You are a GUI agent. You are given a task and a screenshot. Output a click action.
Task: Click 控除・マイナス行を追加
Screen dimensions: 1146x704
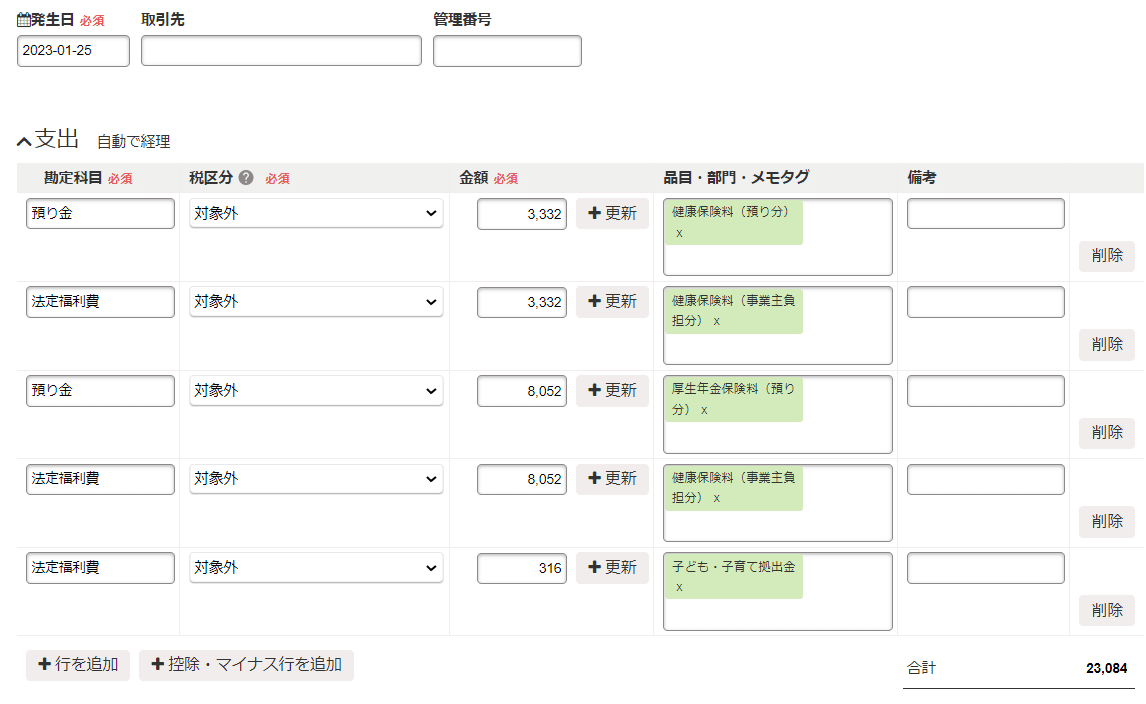tap(247, 665)
